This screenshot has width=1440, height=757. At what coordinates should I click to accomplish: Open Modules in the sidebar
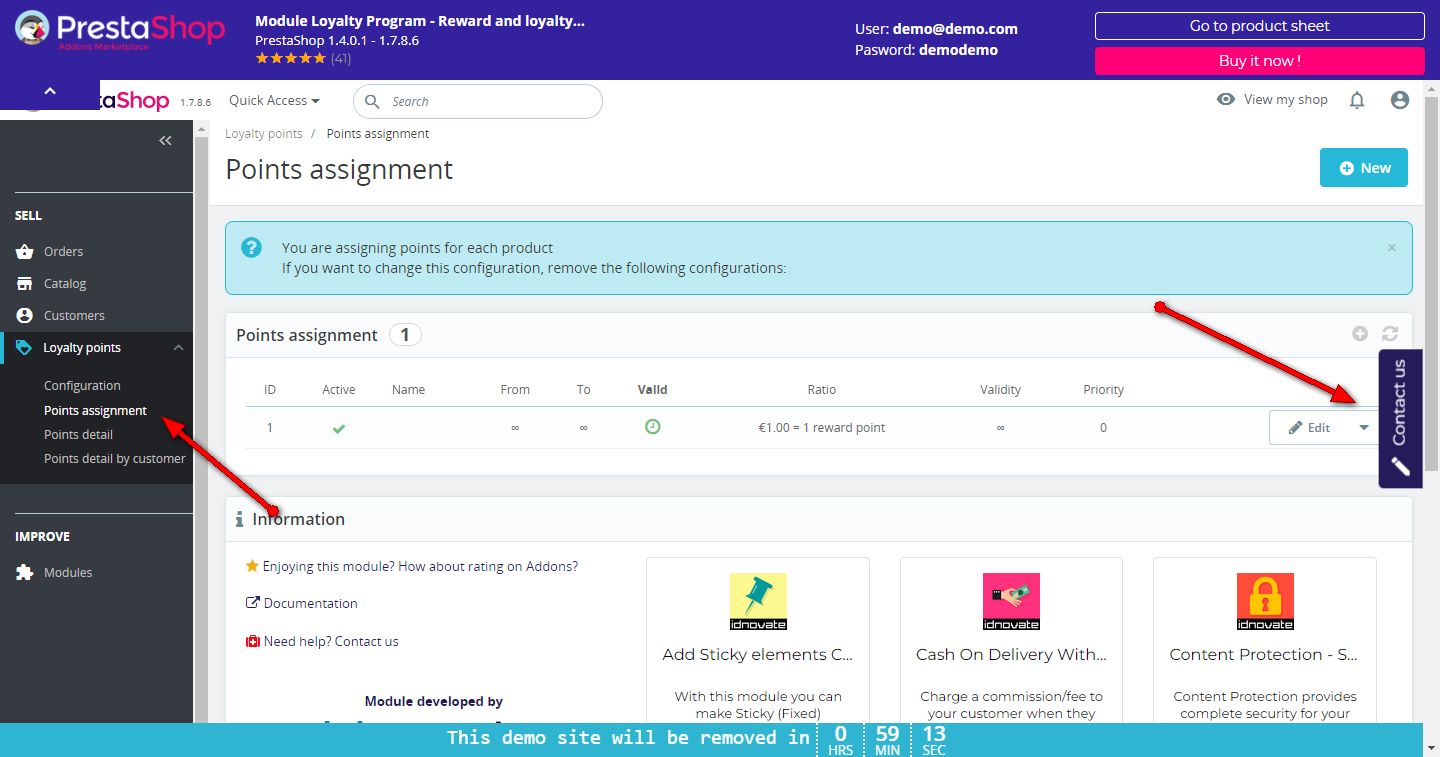pyautogui.click(x=68, y=573)
